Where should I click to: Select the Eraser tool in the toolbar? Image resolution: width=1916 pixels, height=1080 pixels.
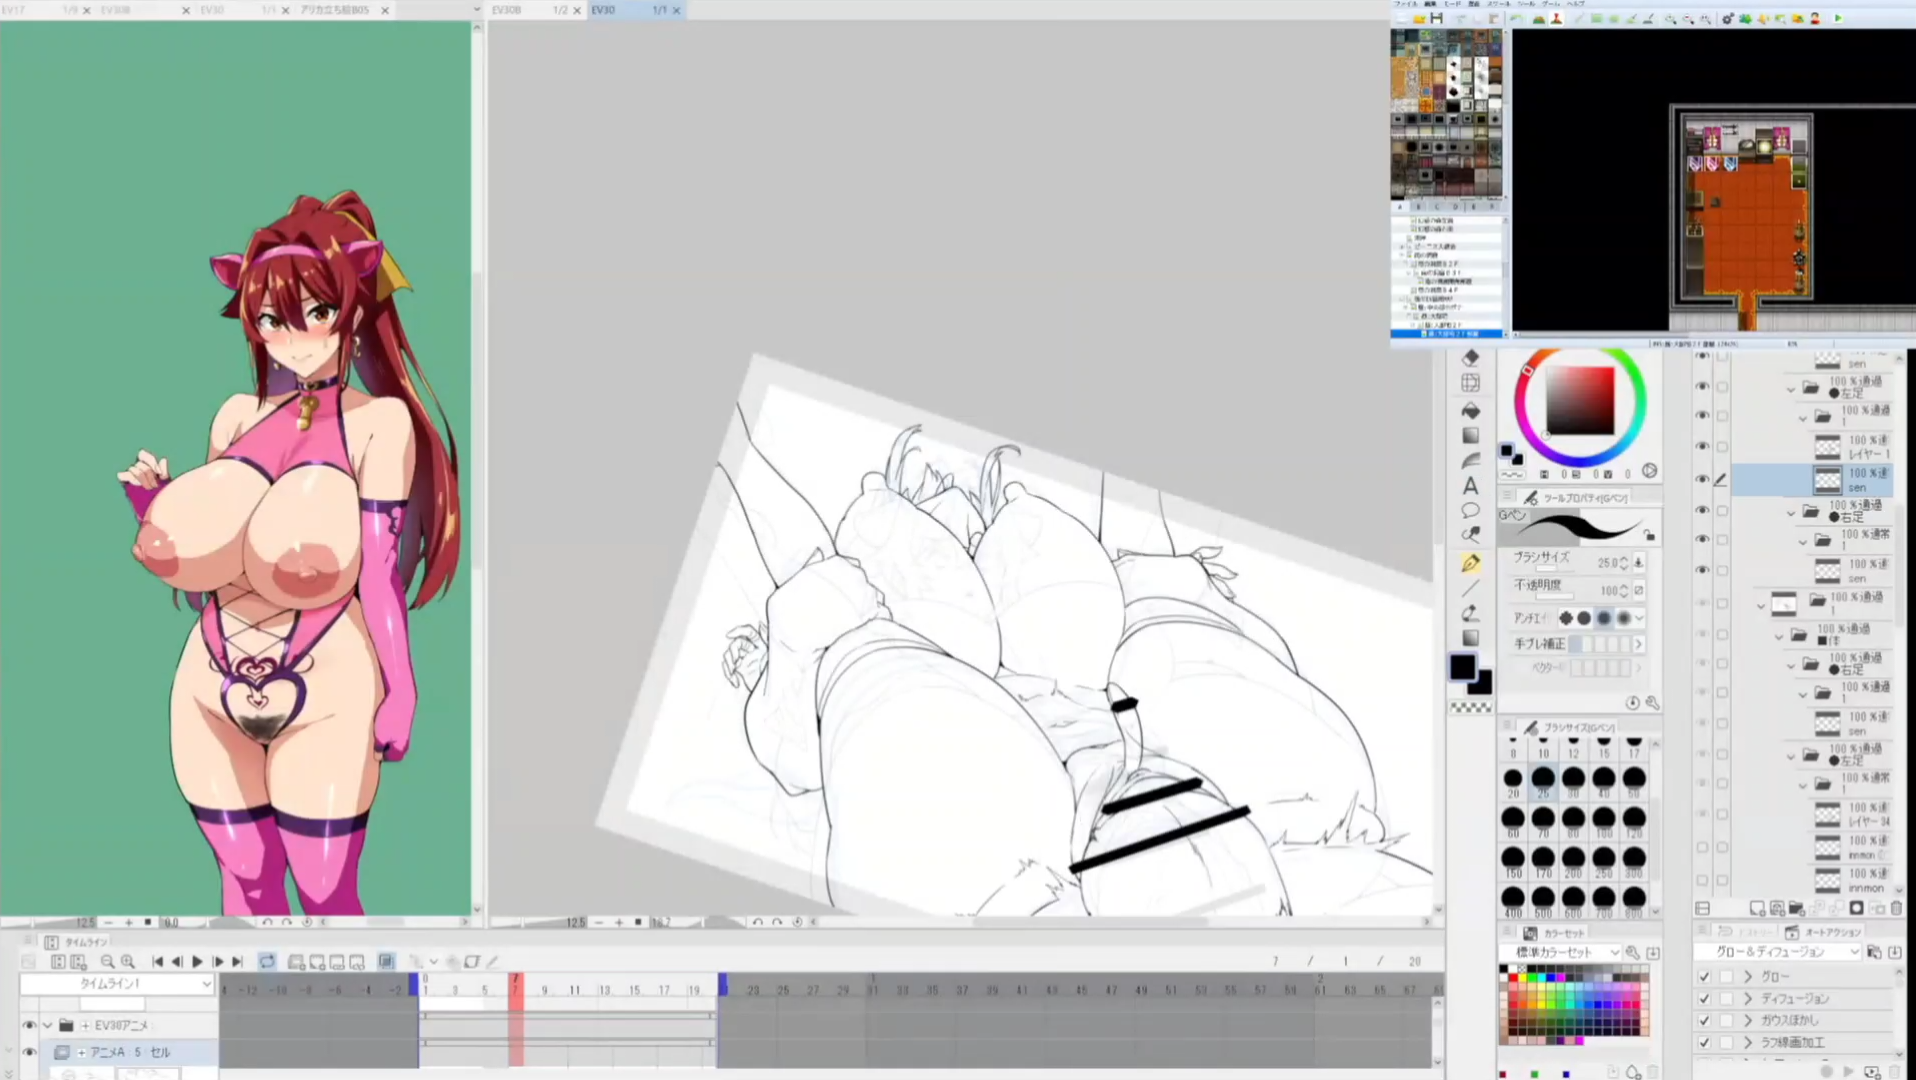(1470, 358)
